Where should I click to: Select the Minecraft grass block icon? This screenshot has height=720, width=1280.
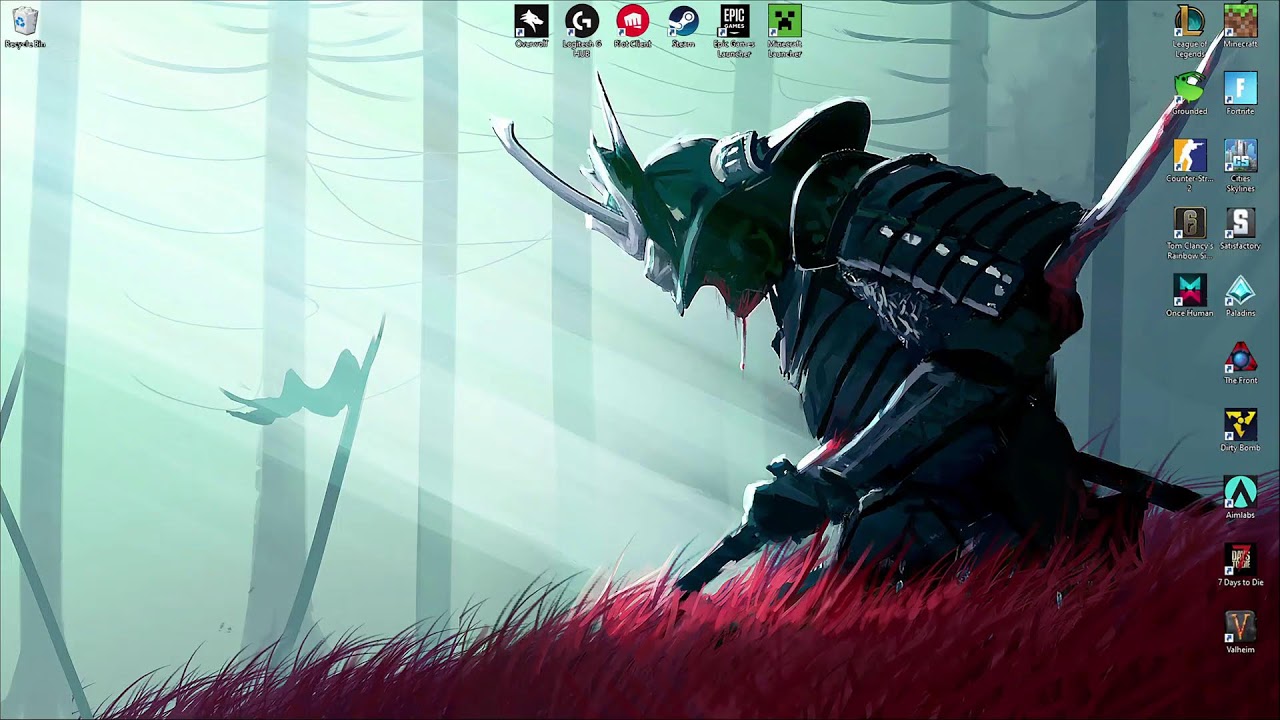1240,22
